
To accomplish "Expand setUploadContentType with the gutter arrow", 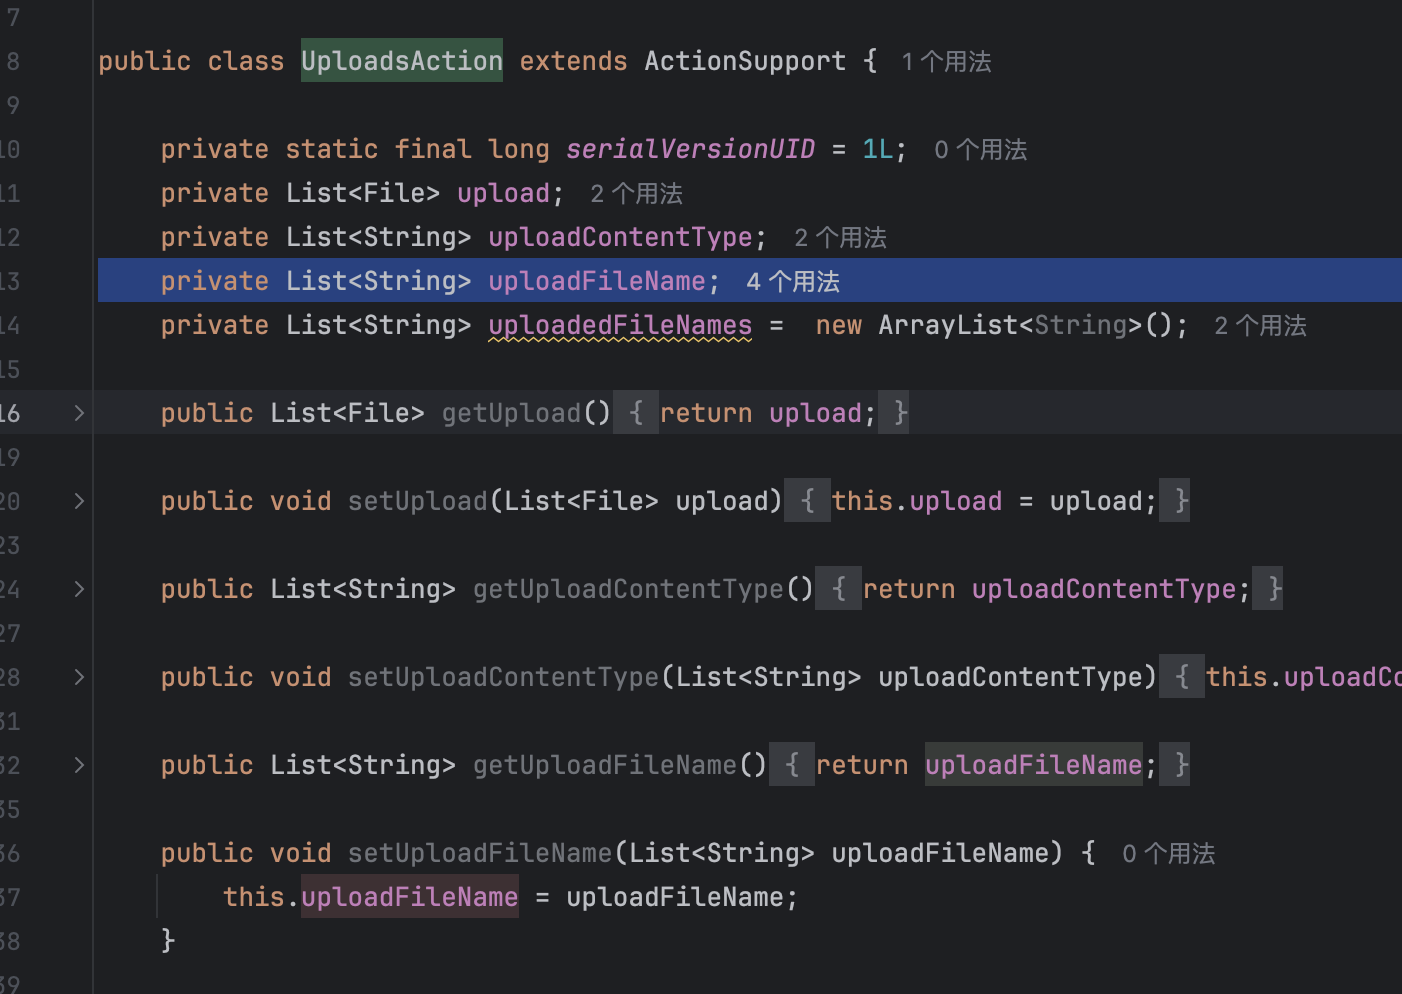I will [x=79, y=677].
